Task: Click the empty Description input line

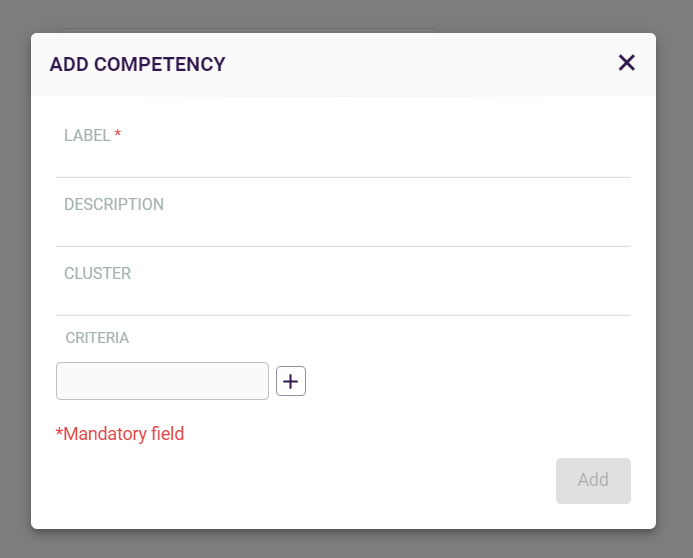Action: [x=343, y=229]
